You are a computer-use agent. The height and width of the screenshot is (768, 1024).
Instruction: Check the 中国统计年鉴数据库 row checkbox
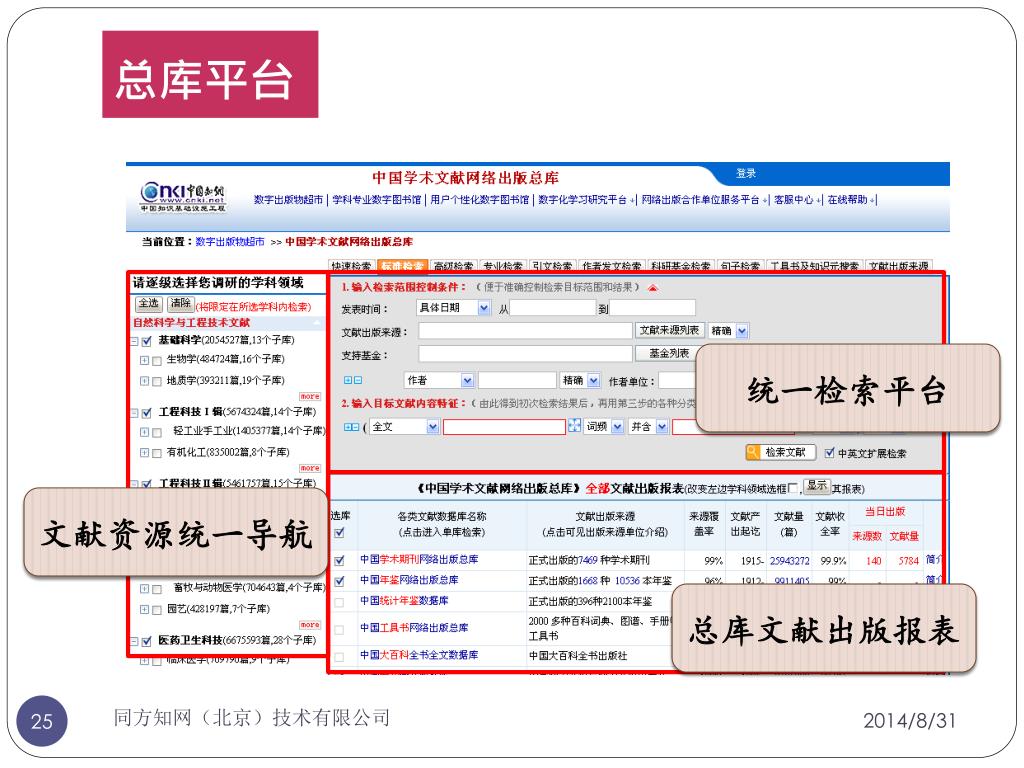click(340, 602)
